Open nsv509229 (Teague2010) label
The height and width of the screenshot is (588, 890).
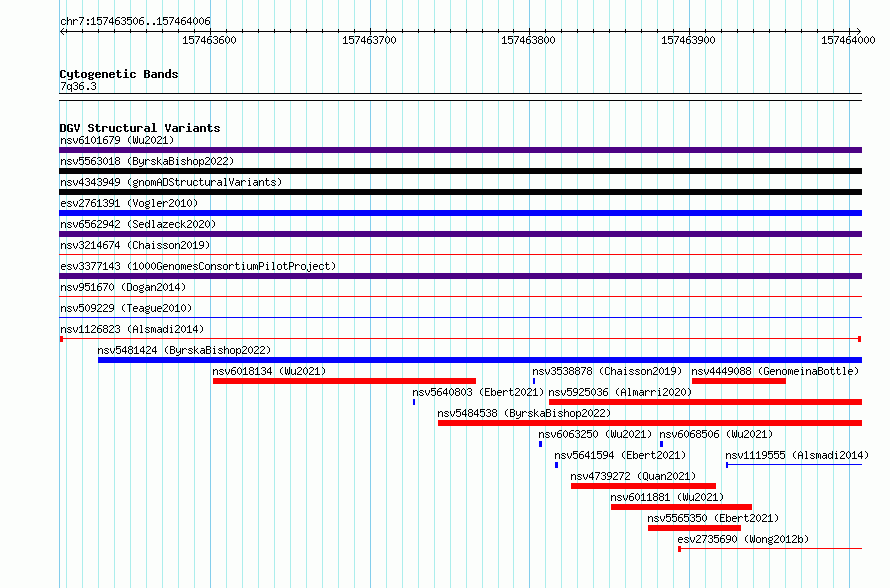pos(126,308)
